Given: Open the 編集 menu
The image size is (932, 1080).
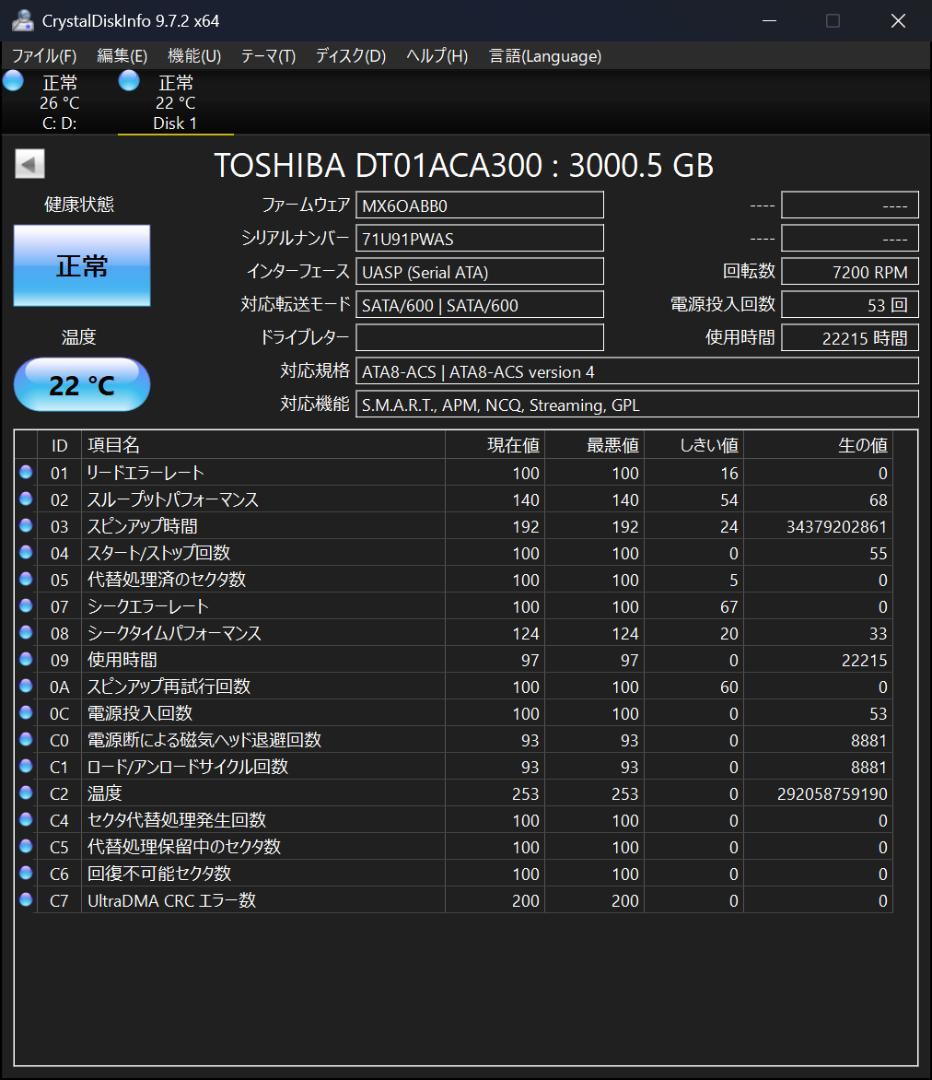Looking at the screenshot, I should (x=120, y=56).
